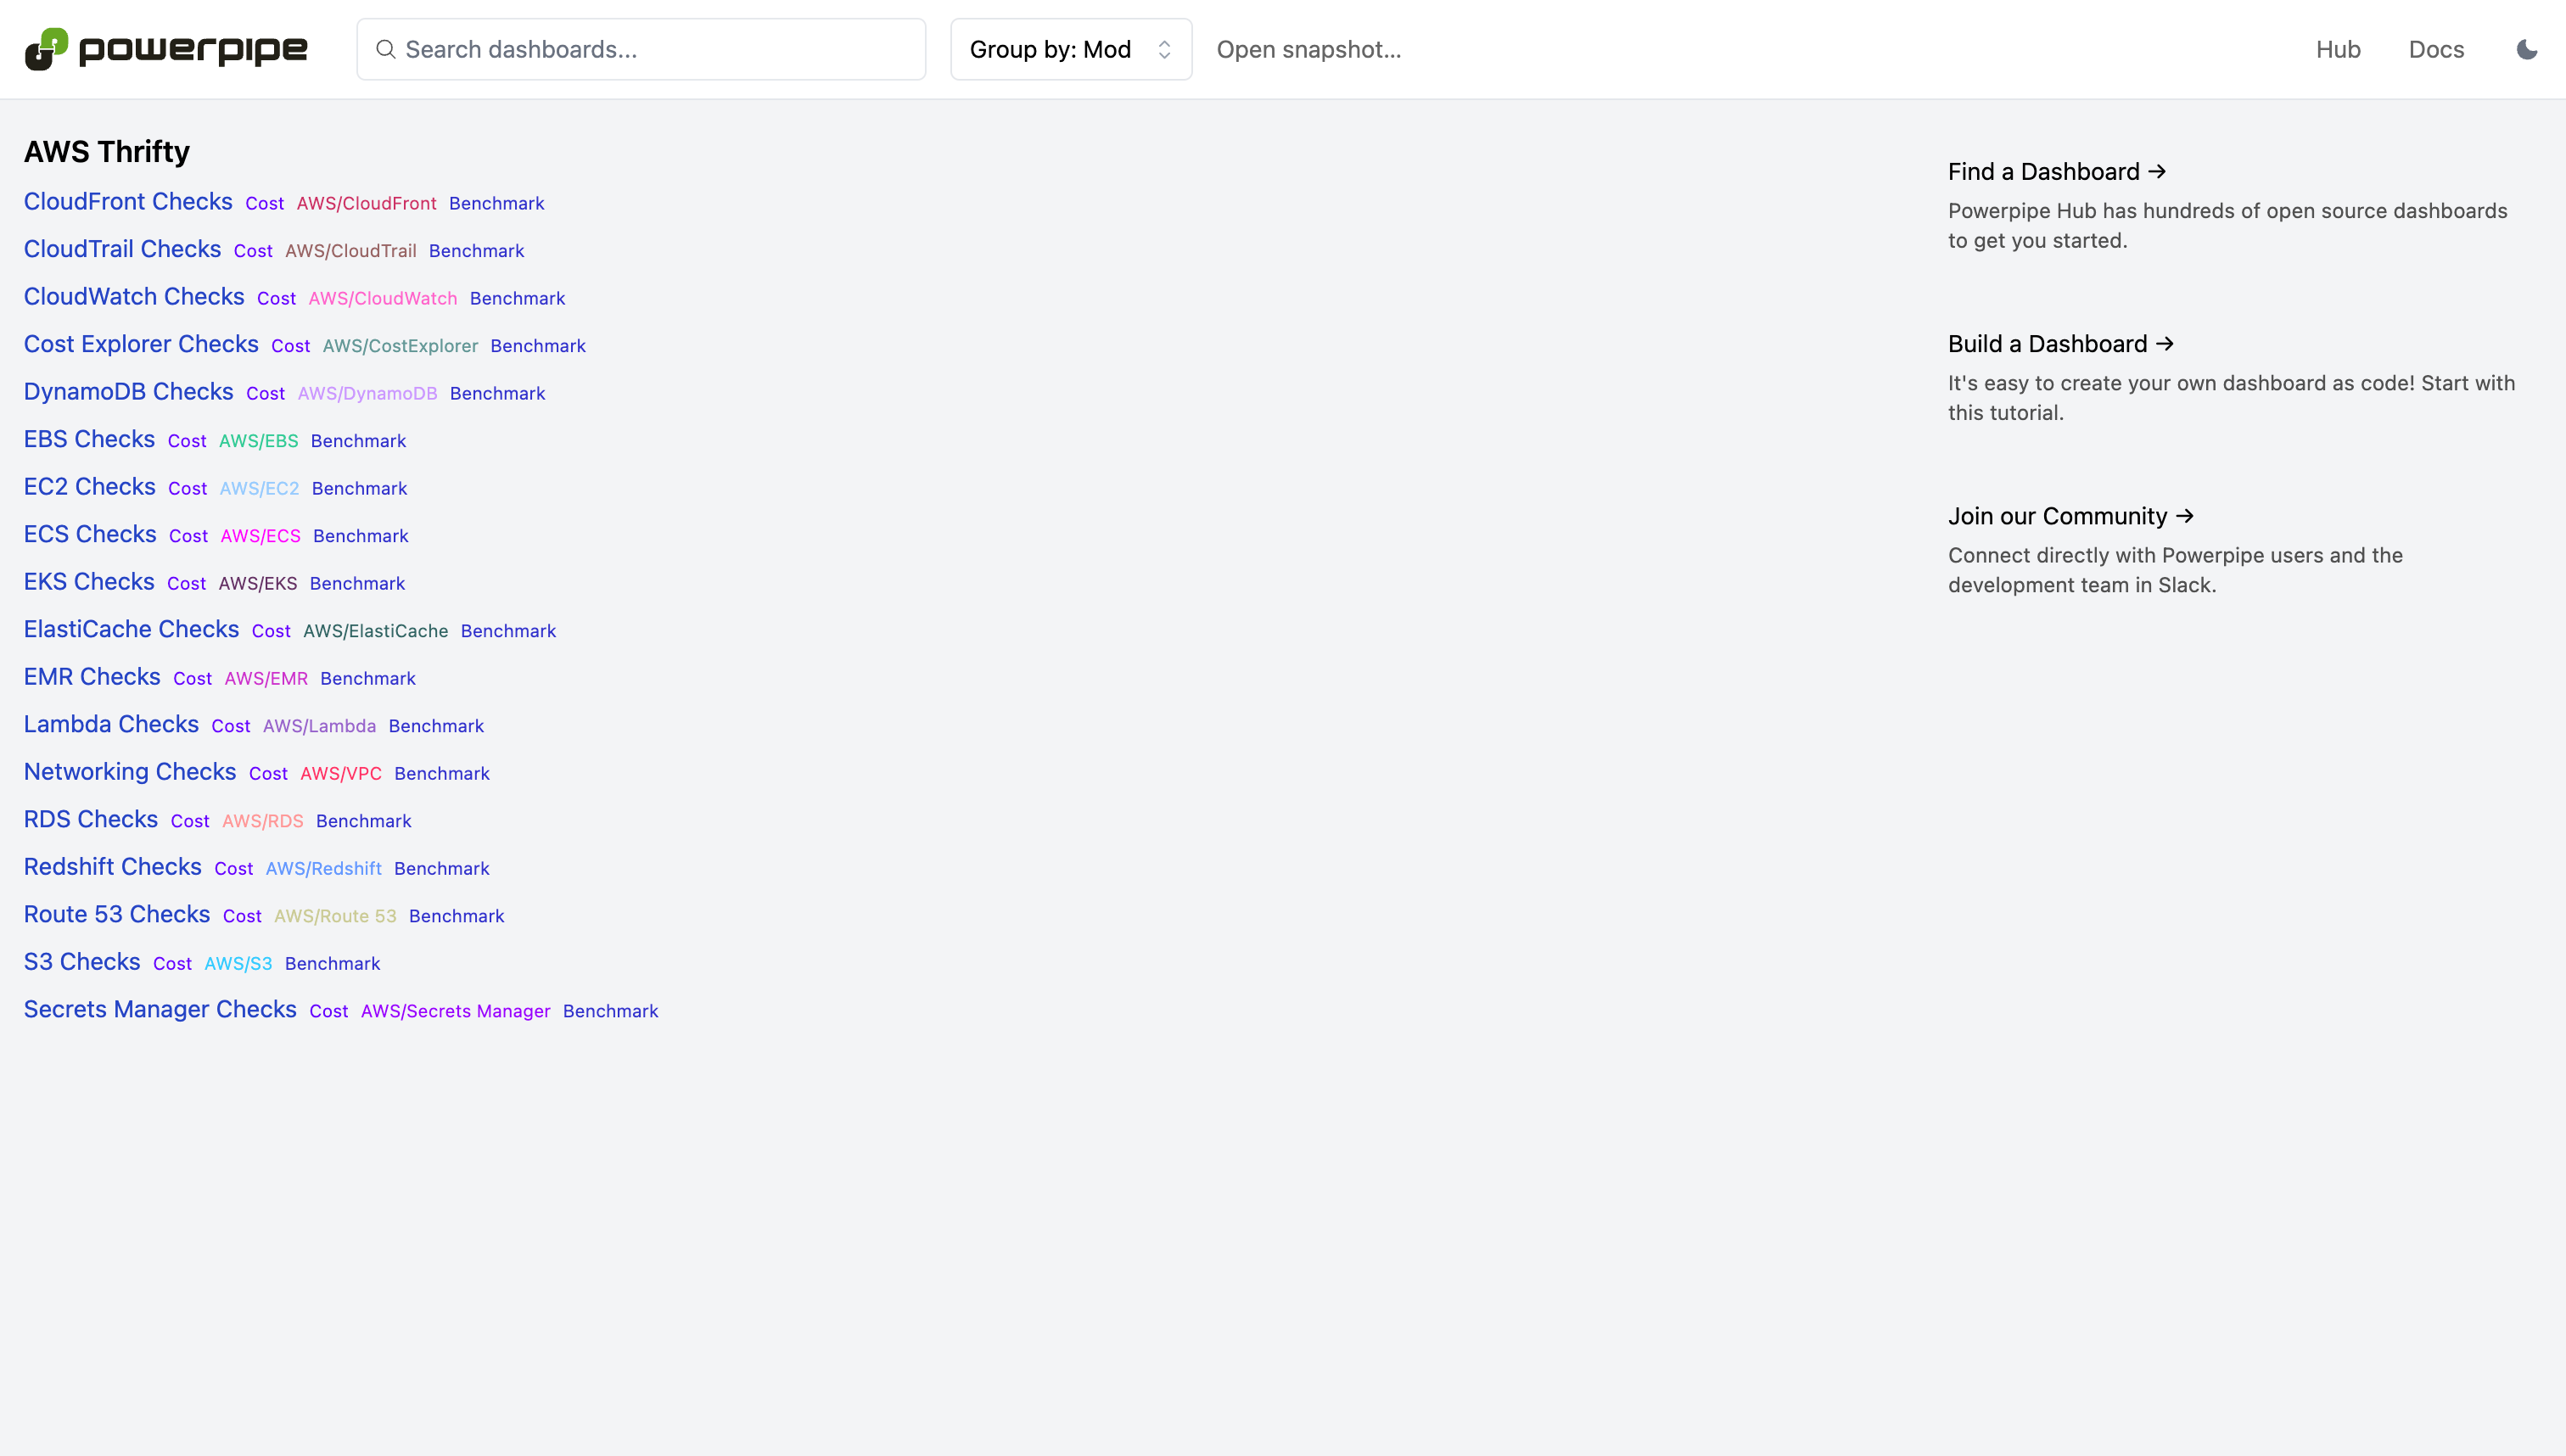The width and height of the screenshot is (2566, 1456).
Task: Click the Powerpipe logo icon
Action: coord(46,49)
